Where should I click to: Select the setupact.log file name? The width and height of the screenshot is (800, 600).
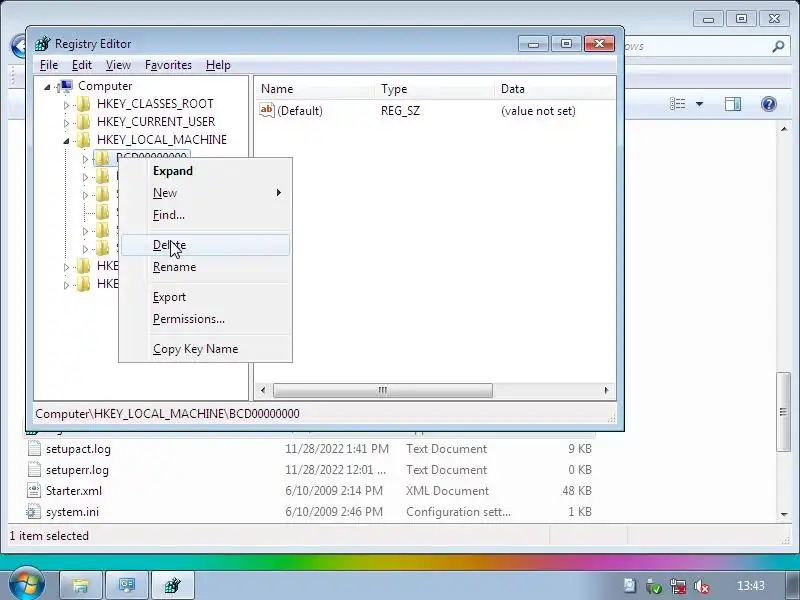pos(78,449)
